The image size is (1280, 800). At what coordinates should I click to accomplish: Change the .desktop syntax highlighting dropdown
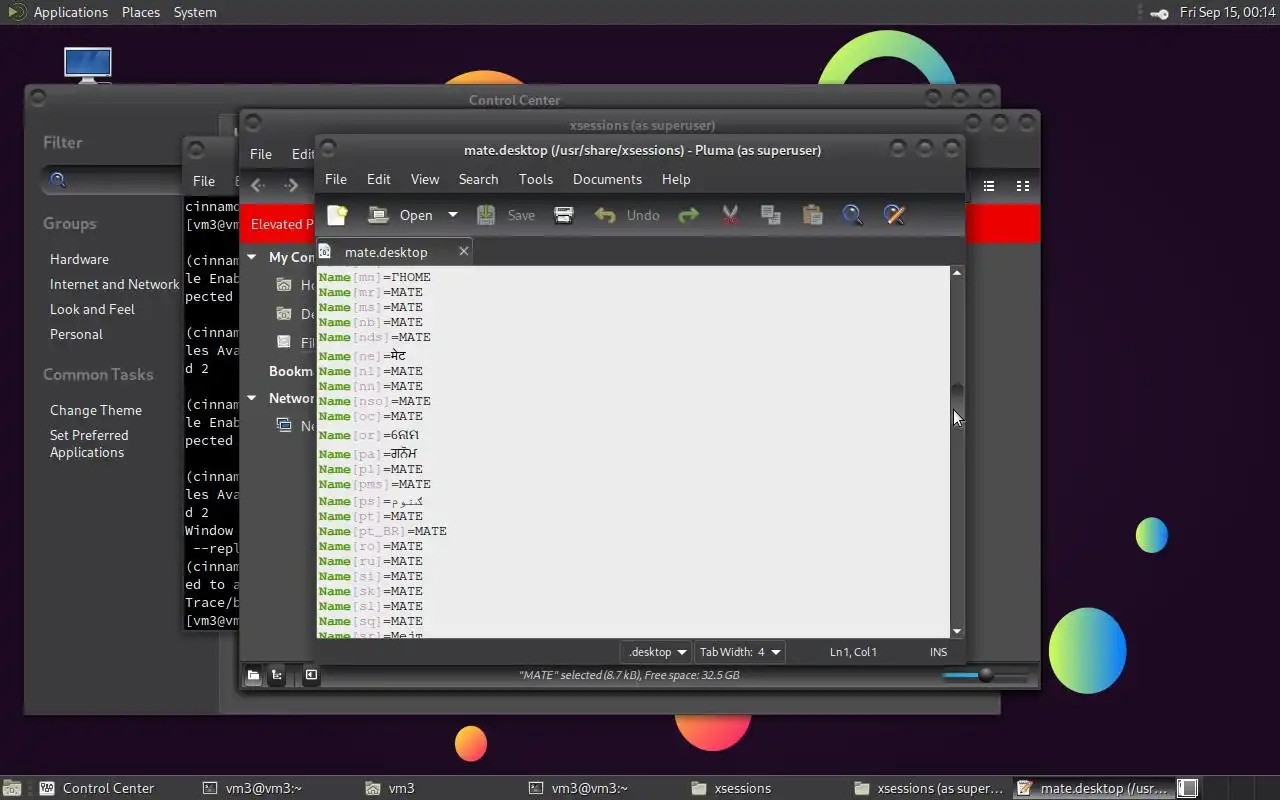656,652
